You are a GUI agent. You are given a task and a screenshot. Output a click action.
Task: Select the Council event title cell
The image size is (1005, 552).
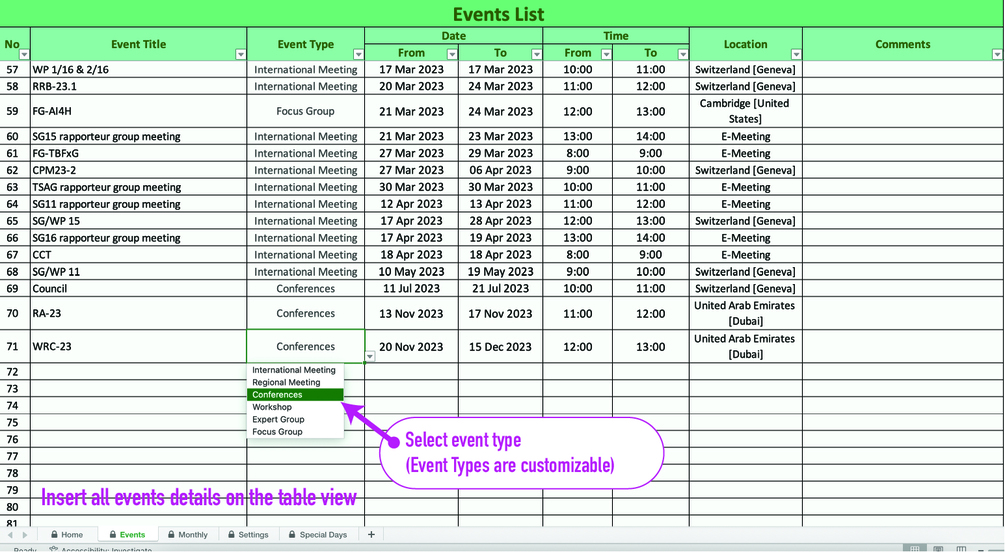(138, 289)
